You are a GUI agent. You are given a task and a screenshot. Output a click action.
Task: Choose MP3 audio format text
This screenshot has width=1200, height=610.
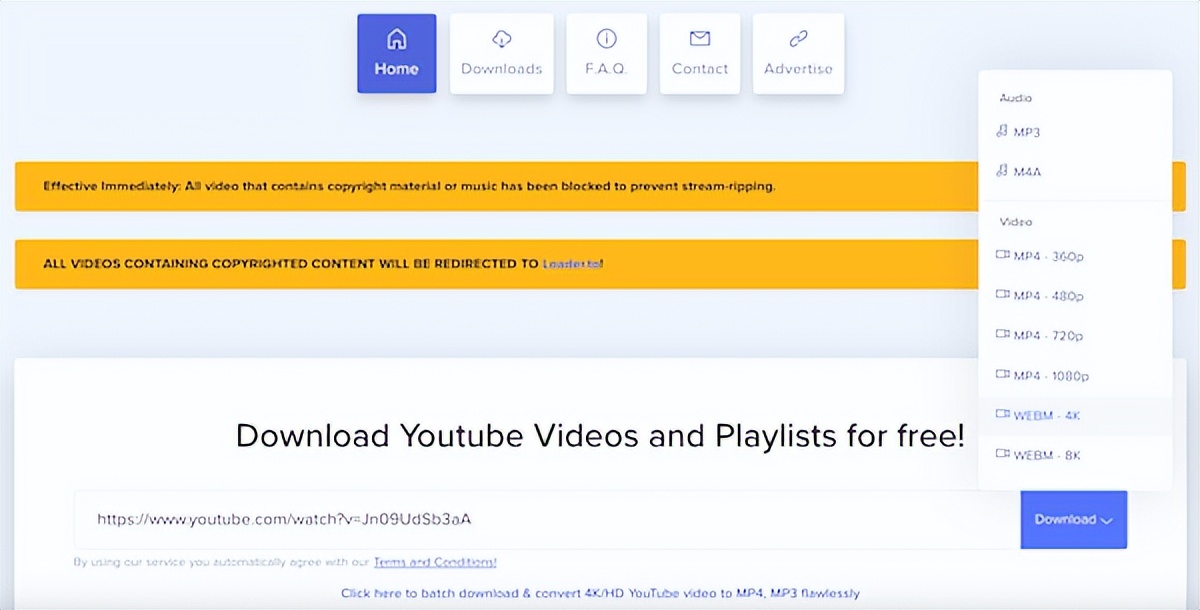(x=1027, y=132)
